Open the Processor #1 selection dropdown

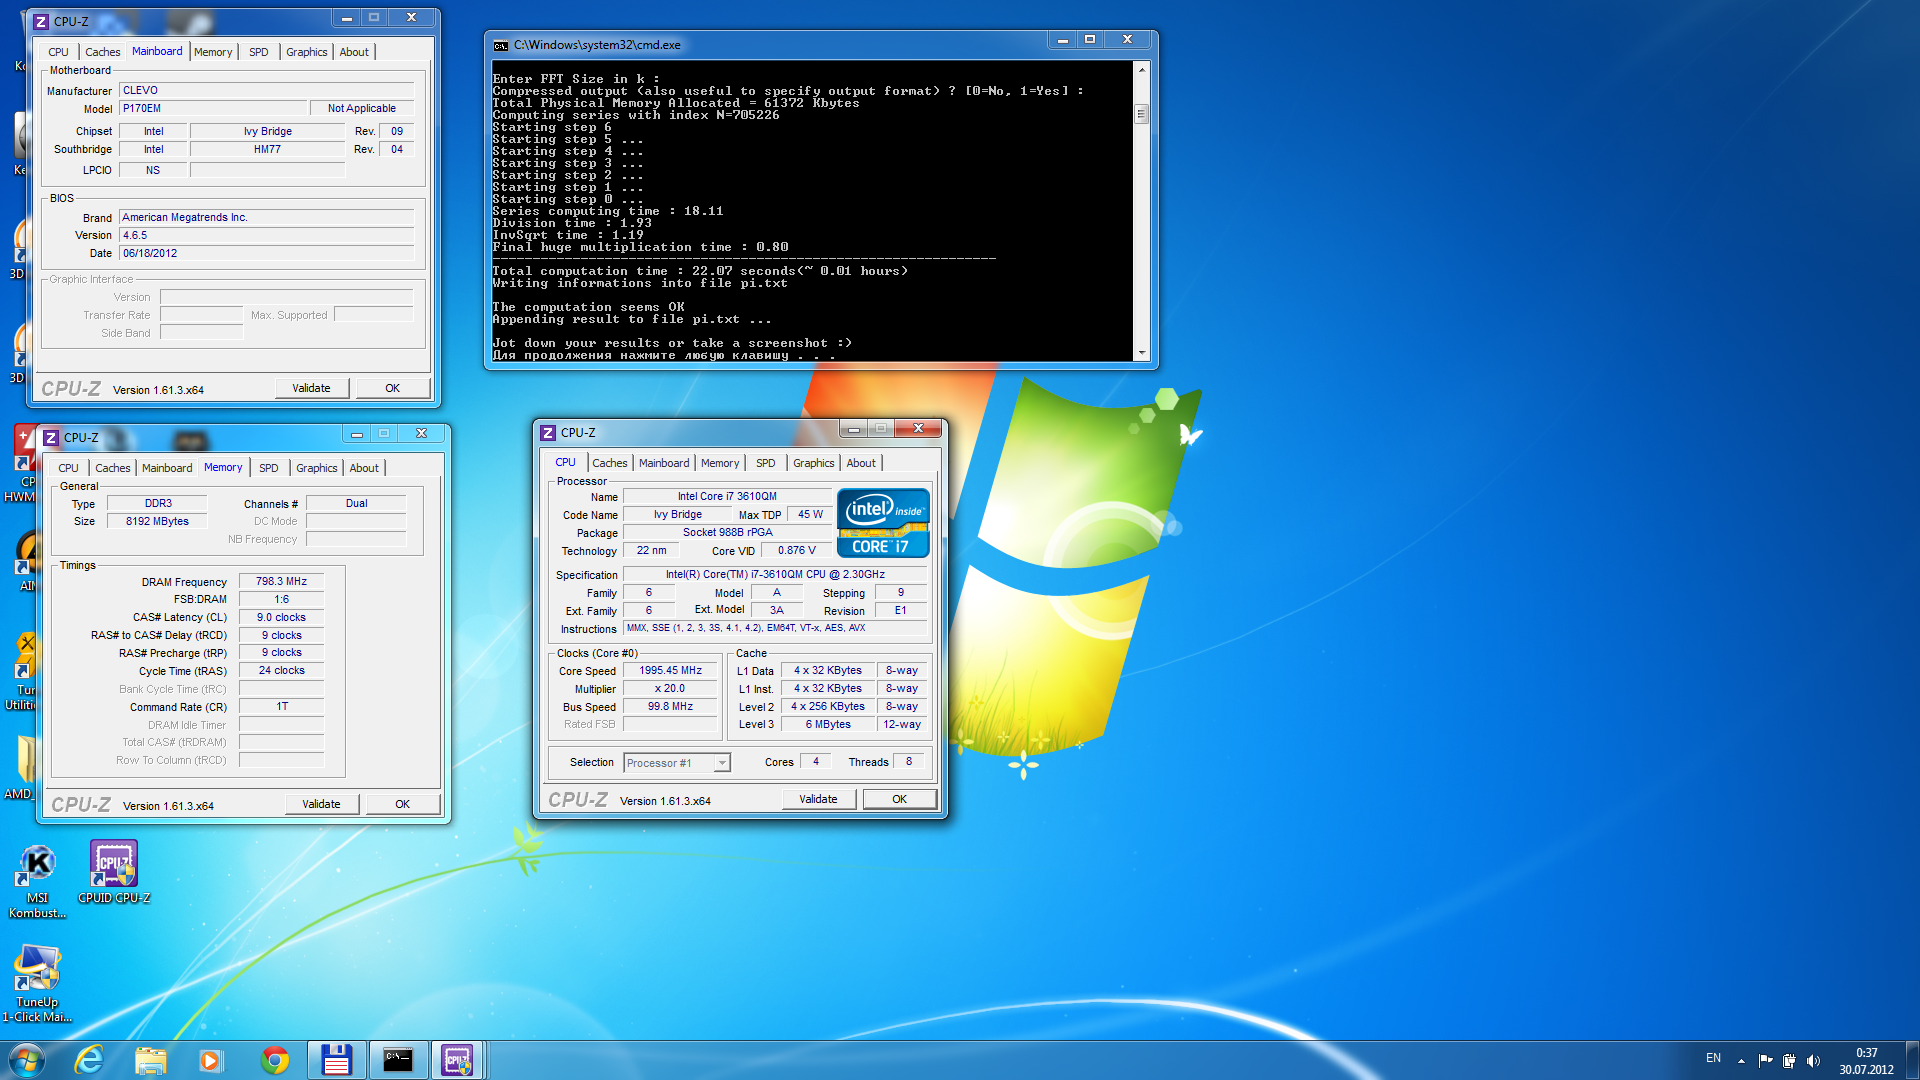point(677,763)
